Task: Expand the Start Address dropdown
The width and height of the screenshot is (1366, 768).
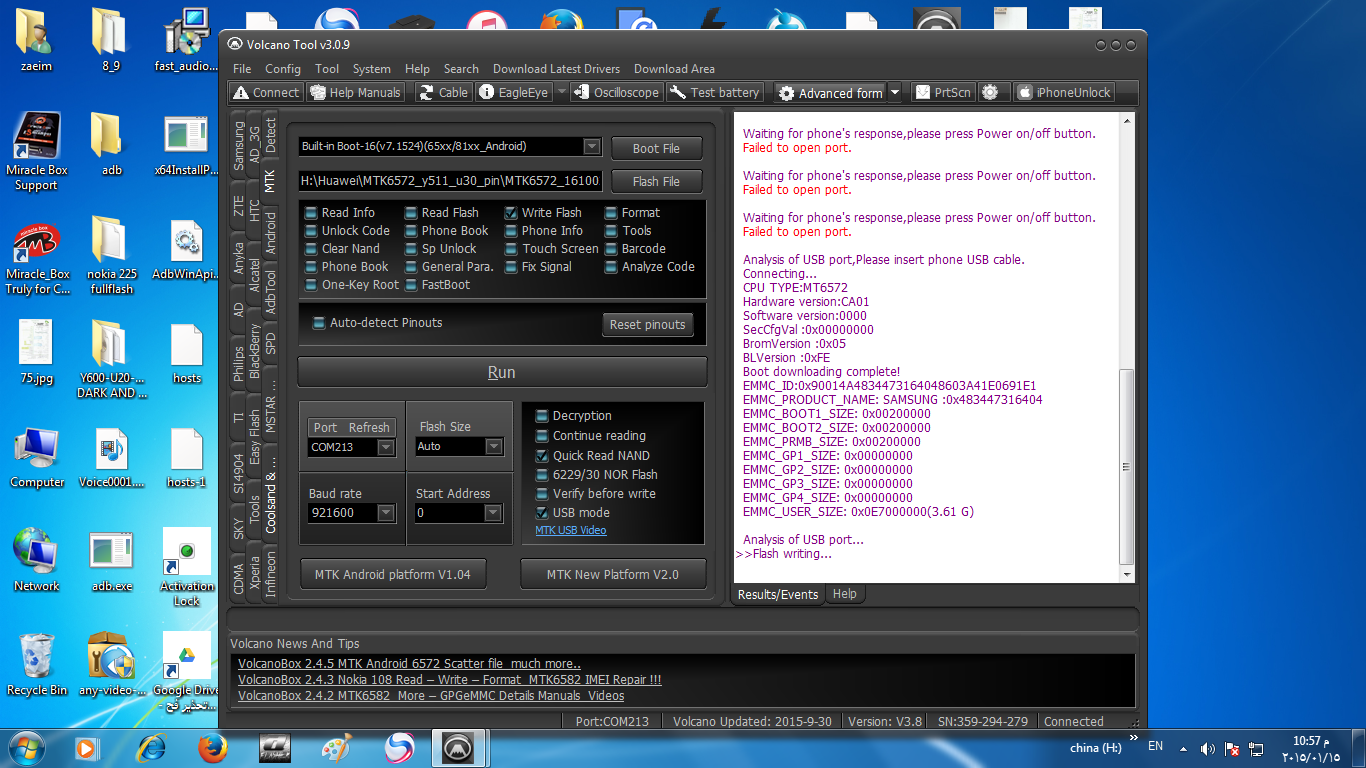Action: pos(493,513)
